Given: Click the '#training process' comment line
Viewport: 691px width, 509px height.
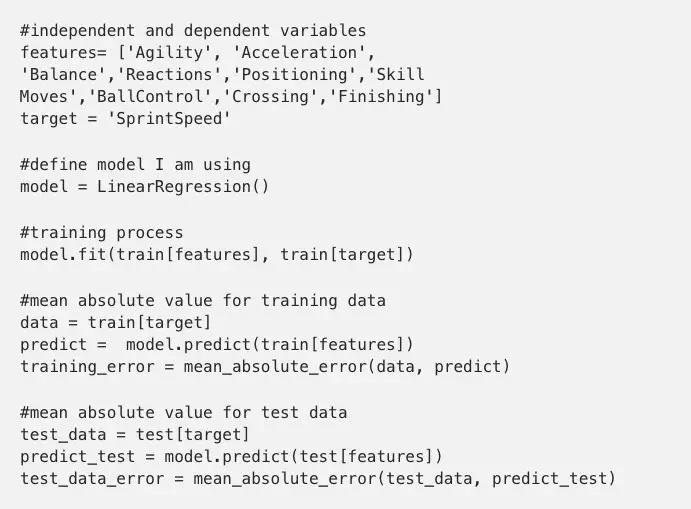Looking at the screenshot, I should (102, 233).
